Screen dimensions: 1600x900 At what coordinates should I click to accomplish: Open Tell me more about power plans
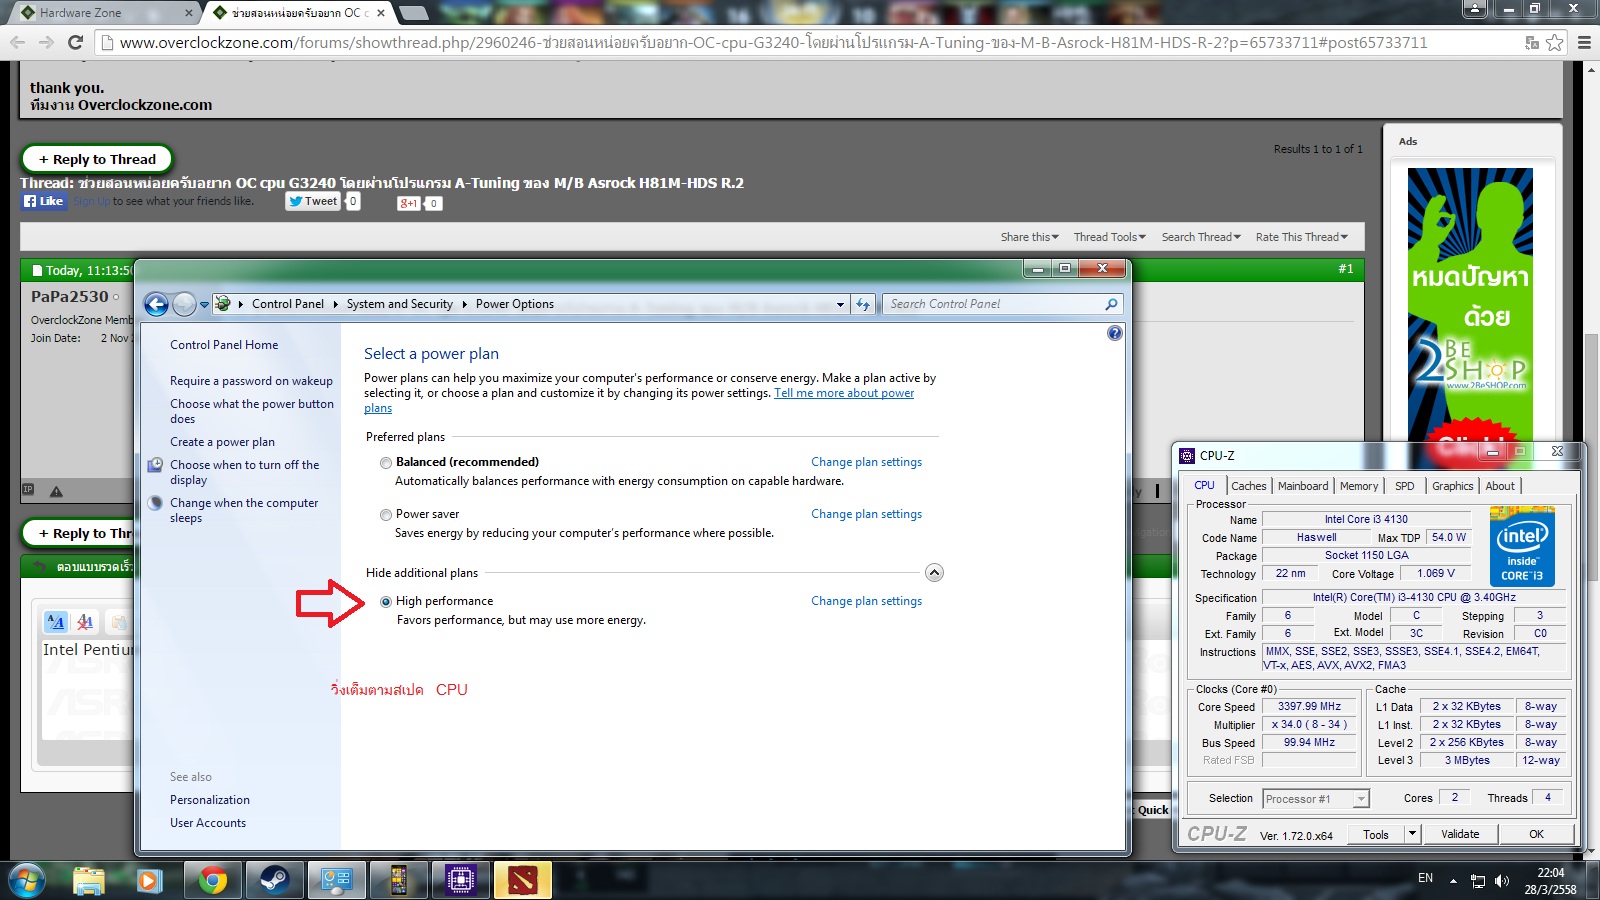point(844,394)
